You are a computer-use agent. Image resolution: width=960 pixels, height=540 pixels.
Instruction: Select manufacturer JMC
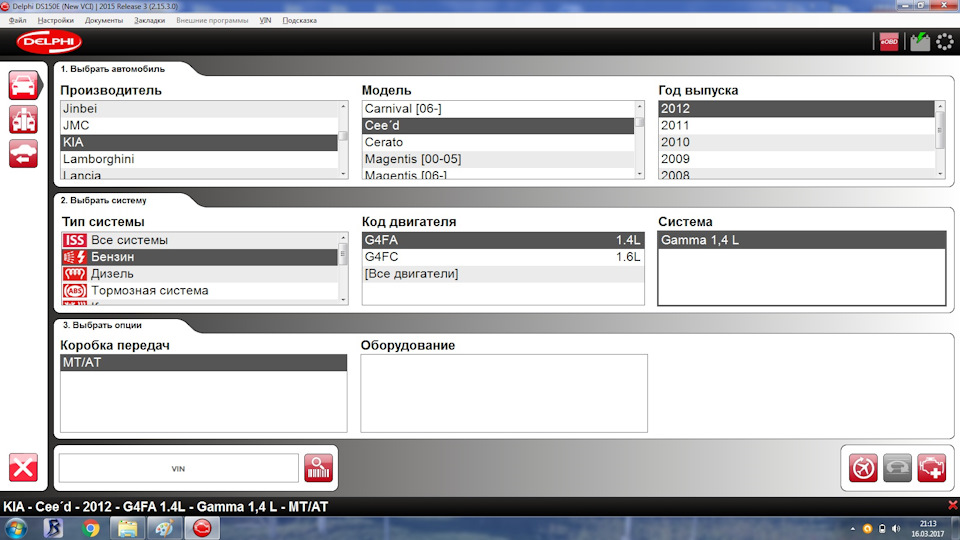point(199,126)
